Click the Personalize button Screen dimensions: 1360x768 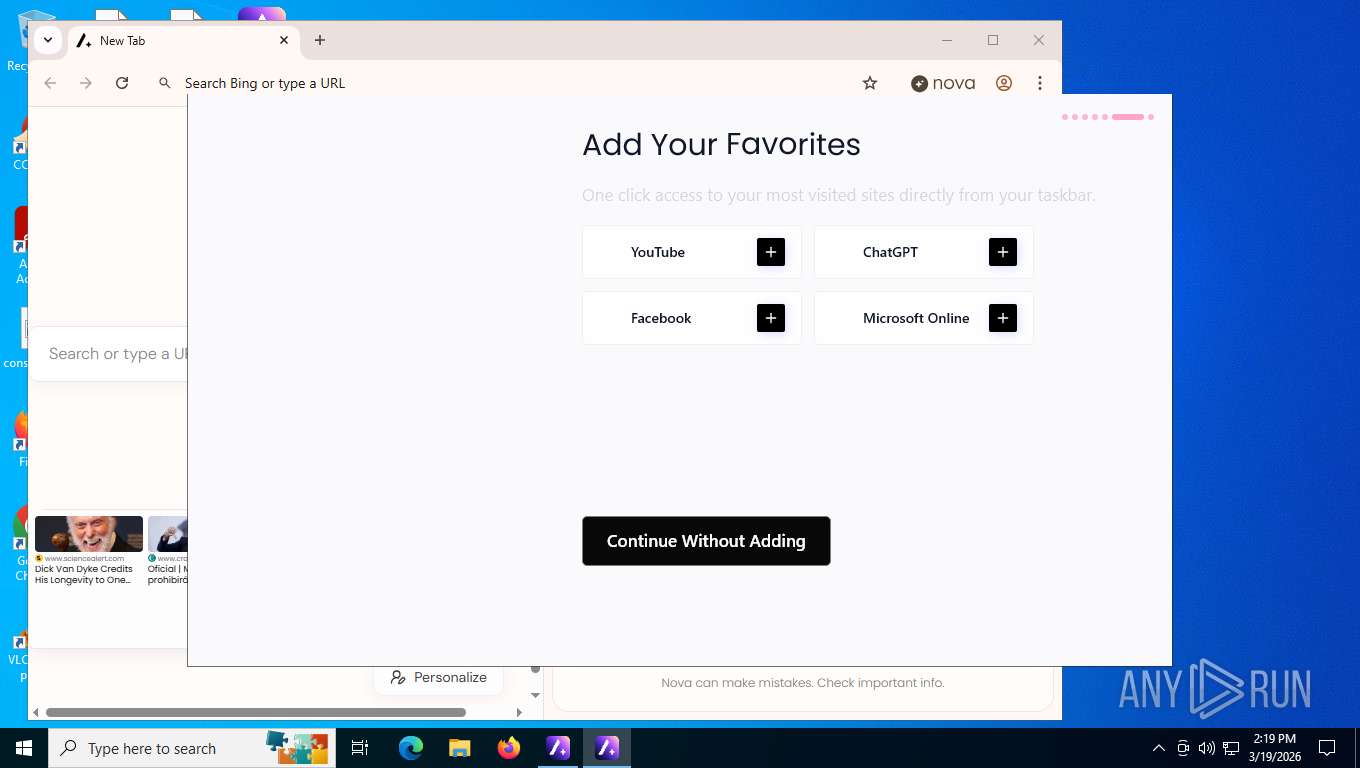439,677
